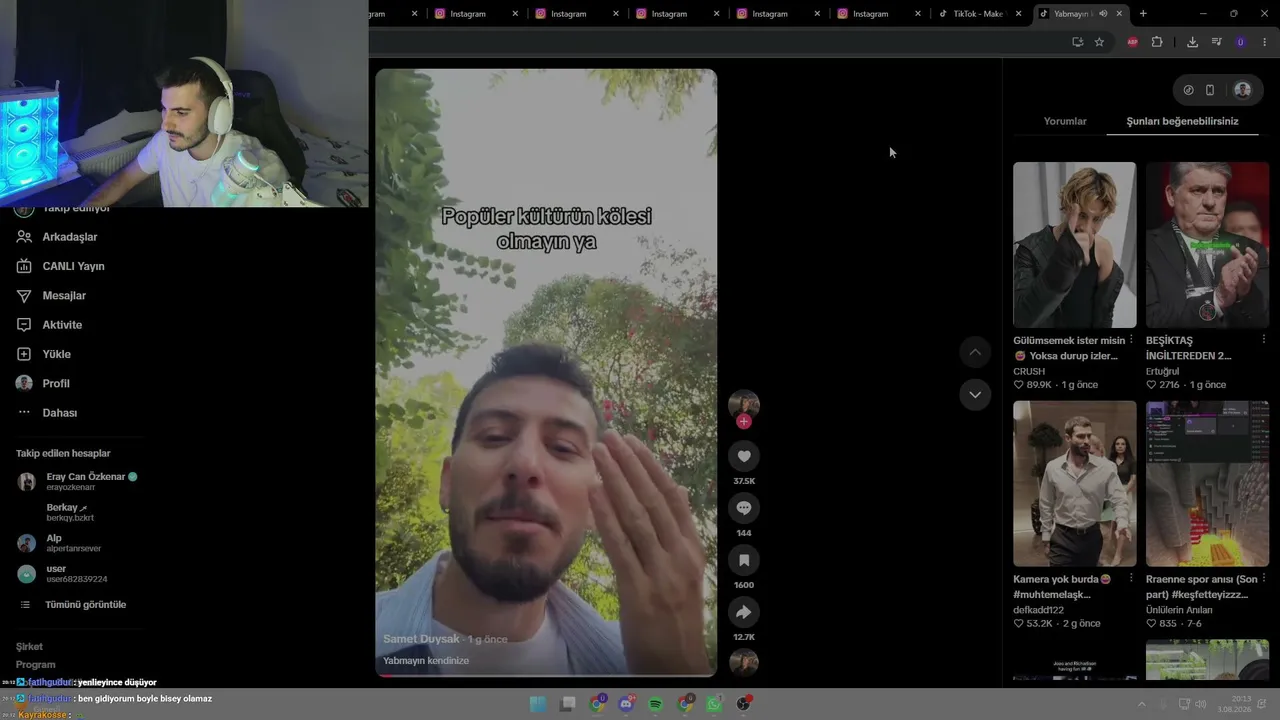Click the video caption 'Yabmayın kendinize'

[426, 661]
